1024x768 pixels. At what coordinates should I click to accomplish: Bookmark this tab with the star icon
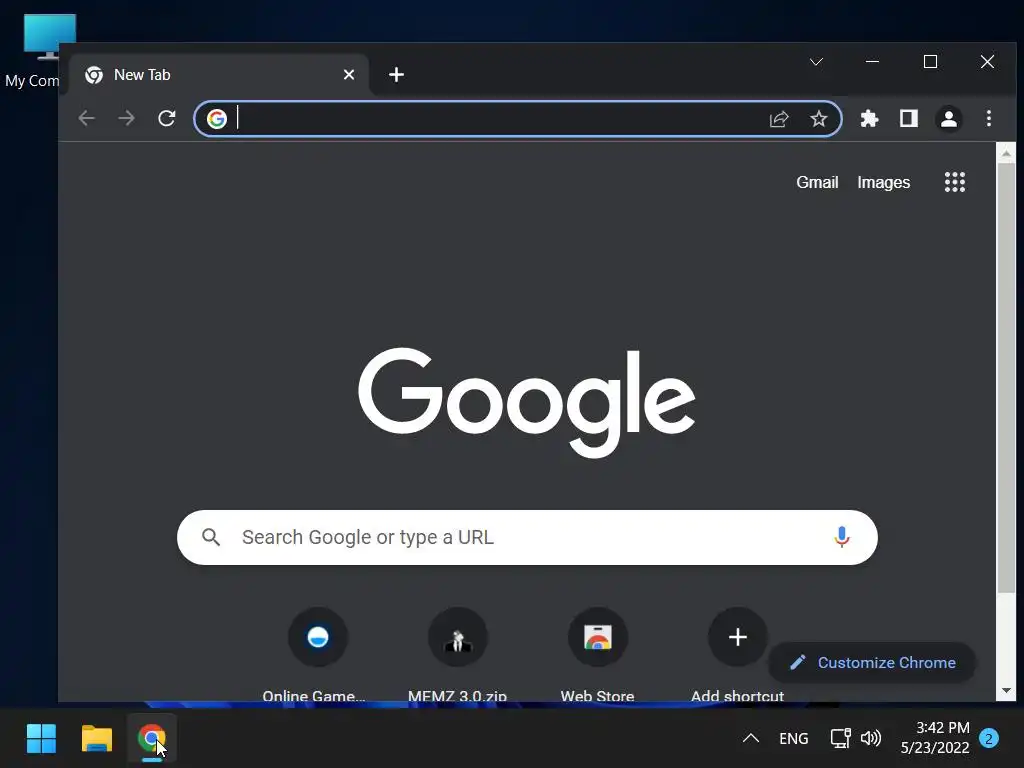818,118
